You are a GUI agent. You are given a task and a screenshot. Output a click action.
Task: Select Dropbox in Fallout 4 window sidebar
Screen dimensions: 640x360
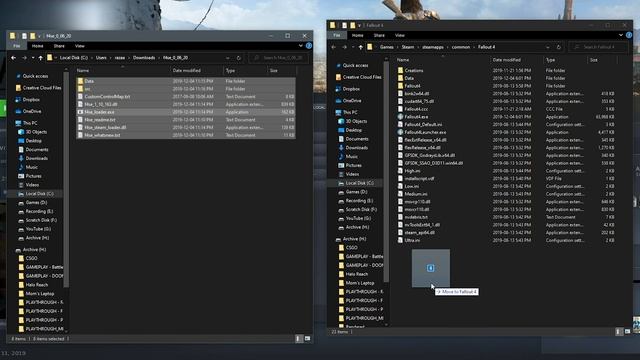(351, 89)
